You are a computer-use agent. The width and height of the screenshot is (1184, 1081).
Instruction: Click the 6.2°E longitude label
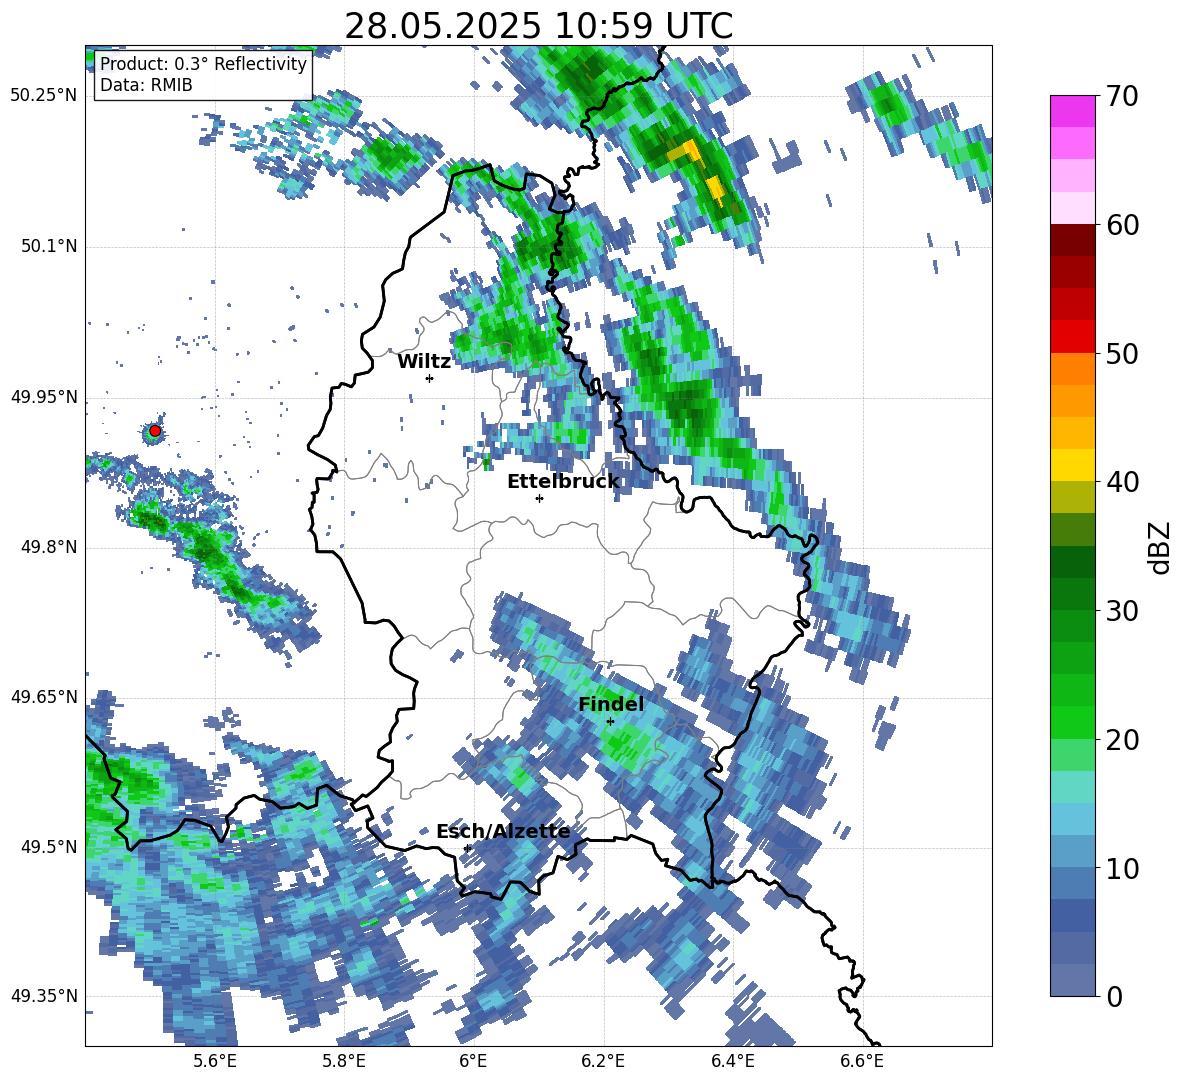click(603, 1061)
